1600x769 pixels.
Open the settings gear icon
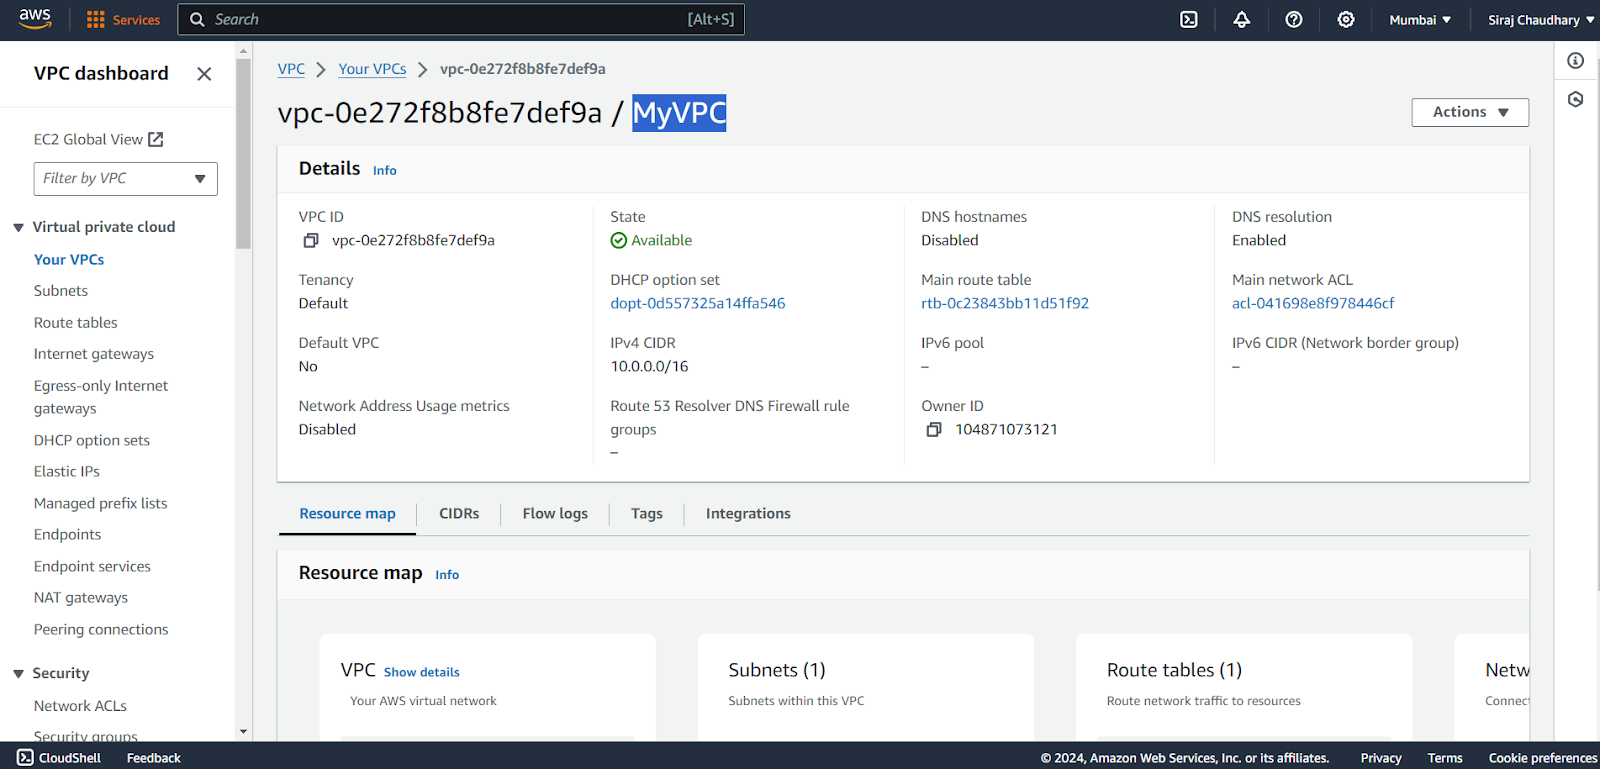(1346, 20)
